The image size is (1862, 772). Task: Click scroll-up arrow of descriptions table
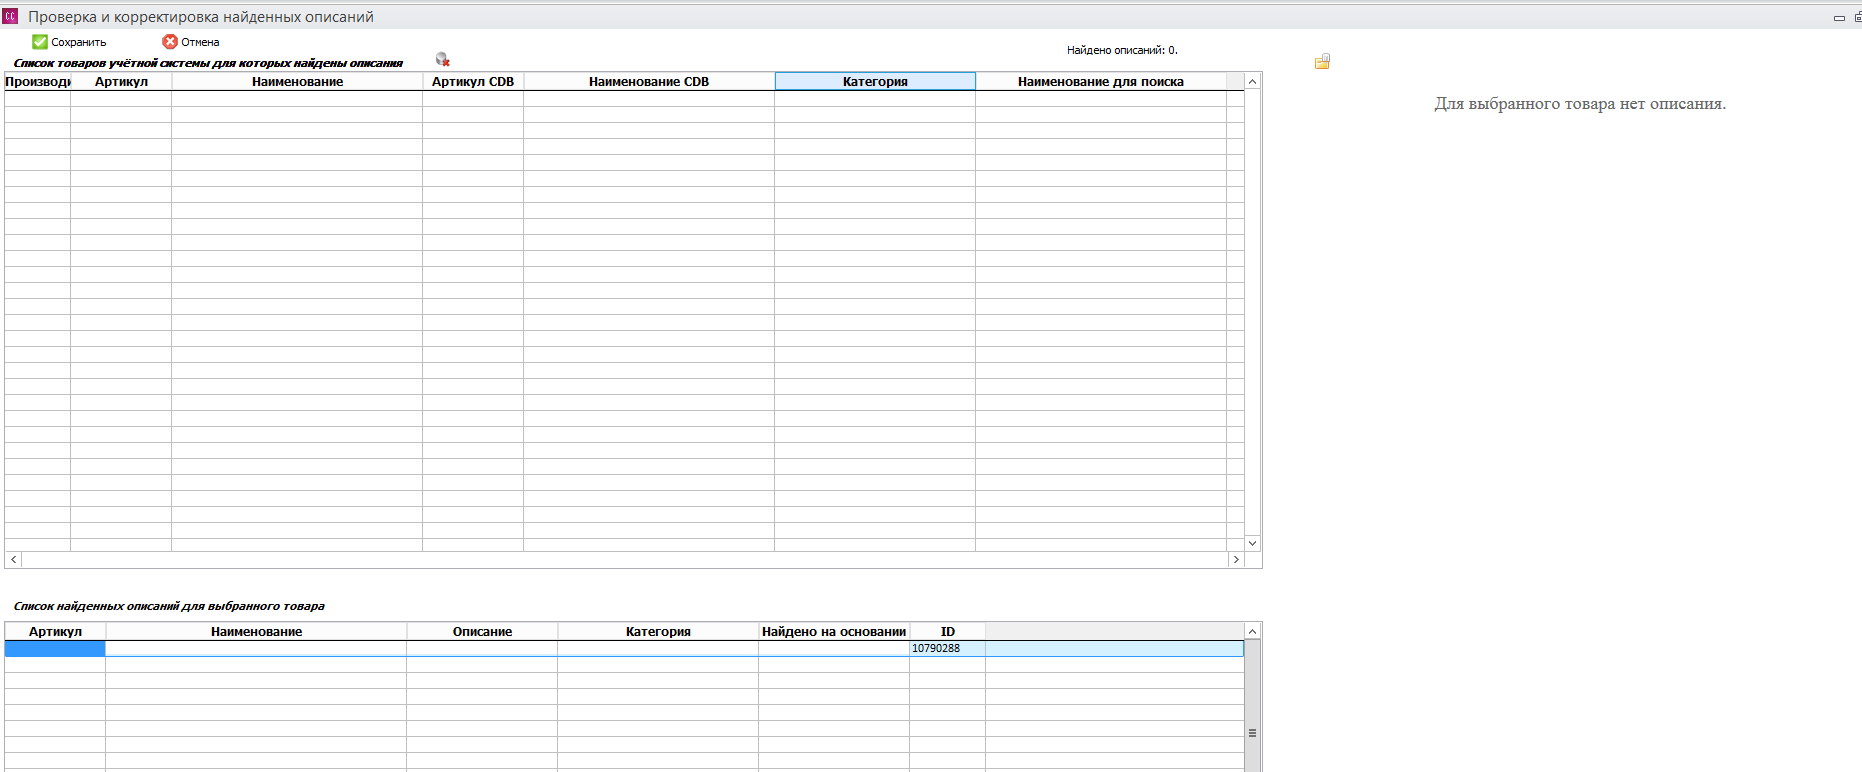coord(1252,631)
